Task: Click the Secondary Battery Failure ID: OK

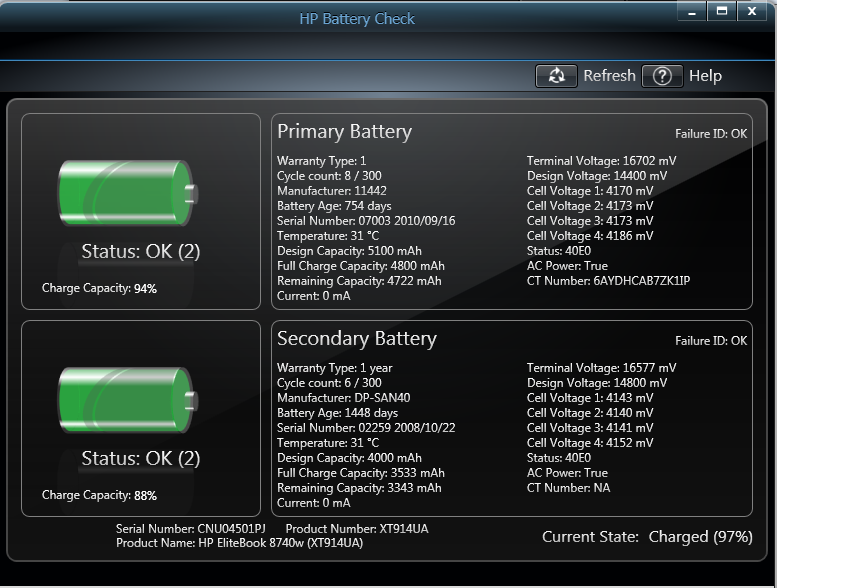Action: tap(710, 341)
